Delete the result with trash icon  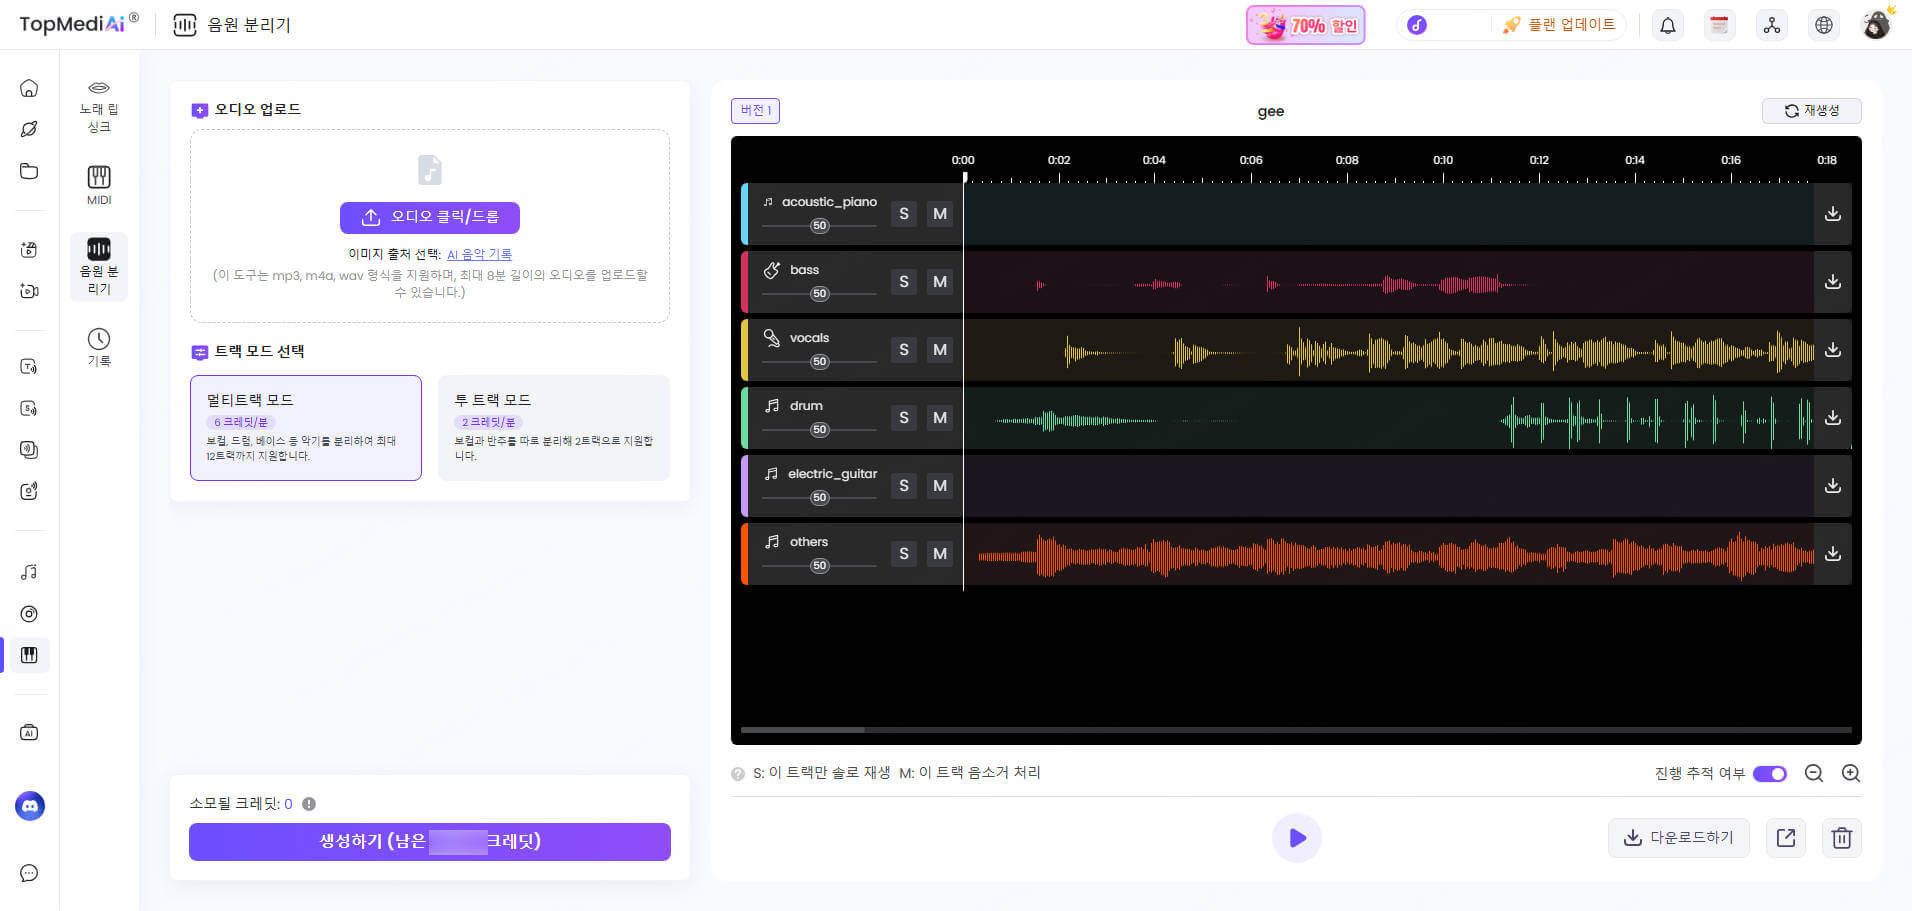point(1841,838)
